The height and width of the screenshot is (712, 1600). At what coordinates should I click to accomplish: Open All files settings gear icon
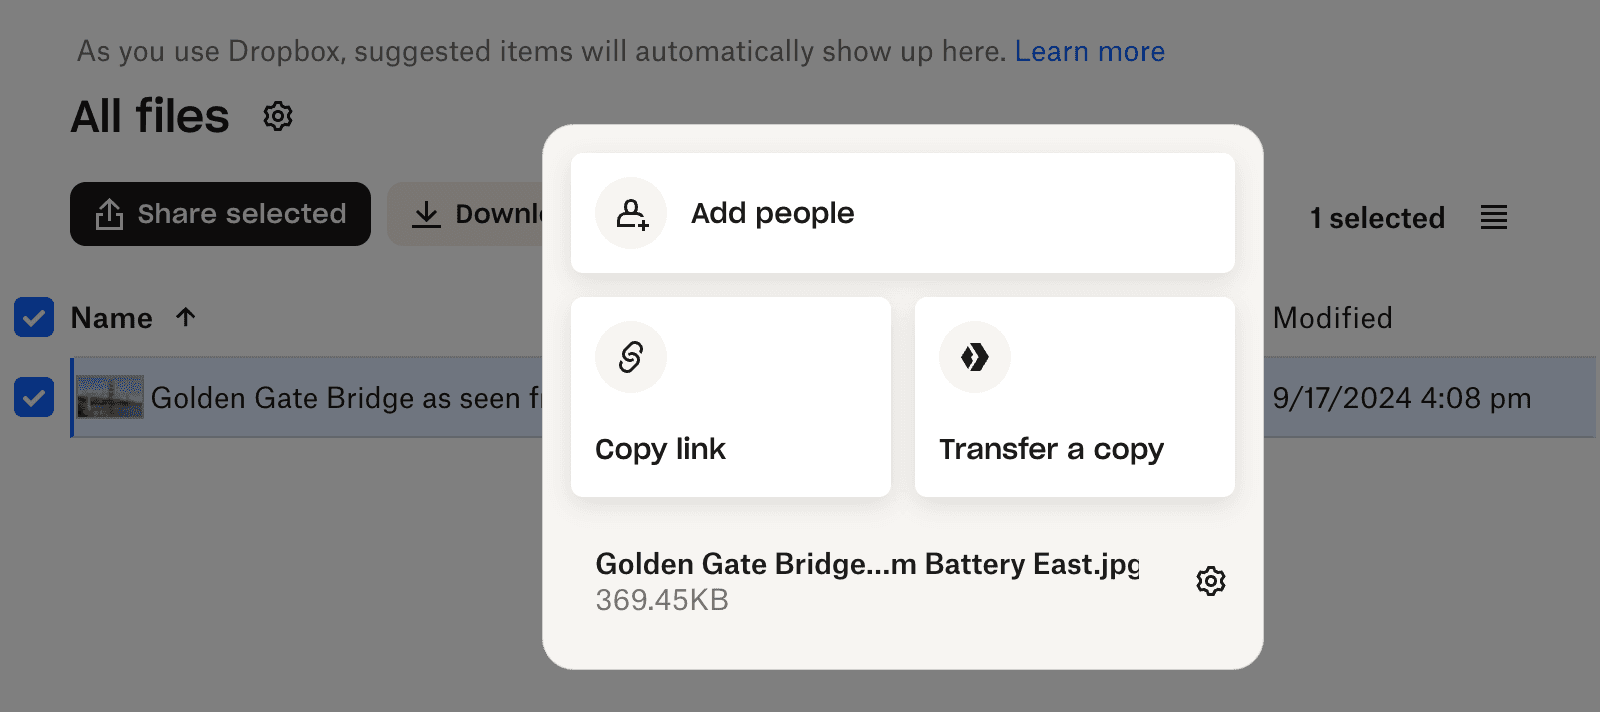click(278, 116)
